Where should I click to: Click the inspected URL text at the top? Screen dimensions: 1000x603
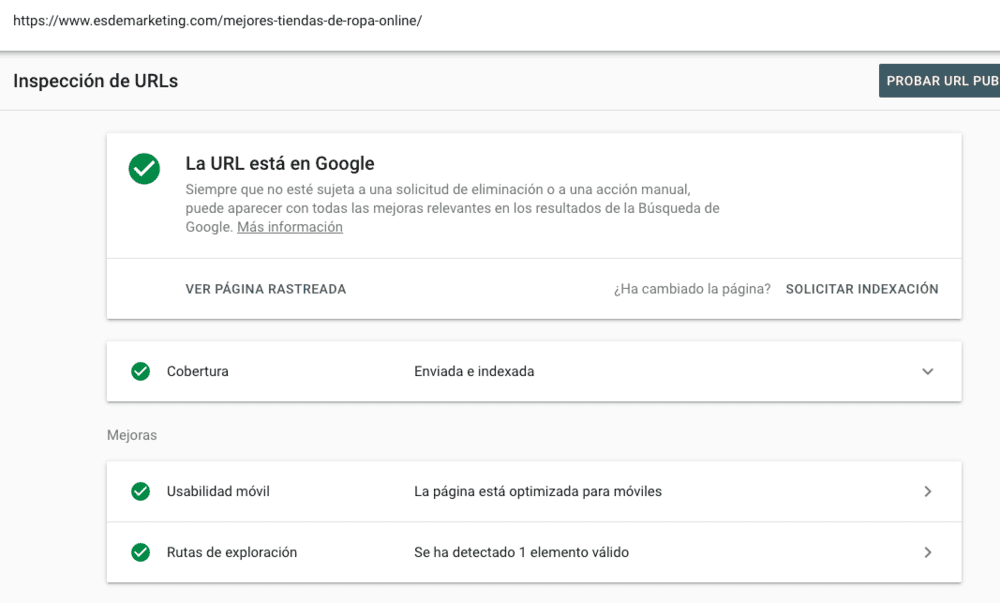217,21
